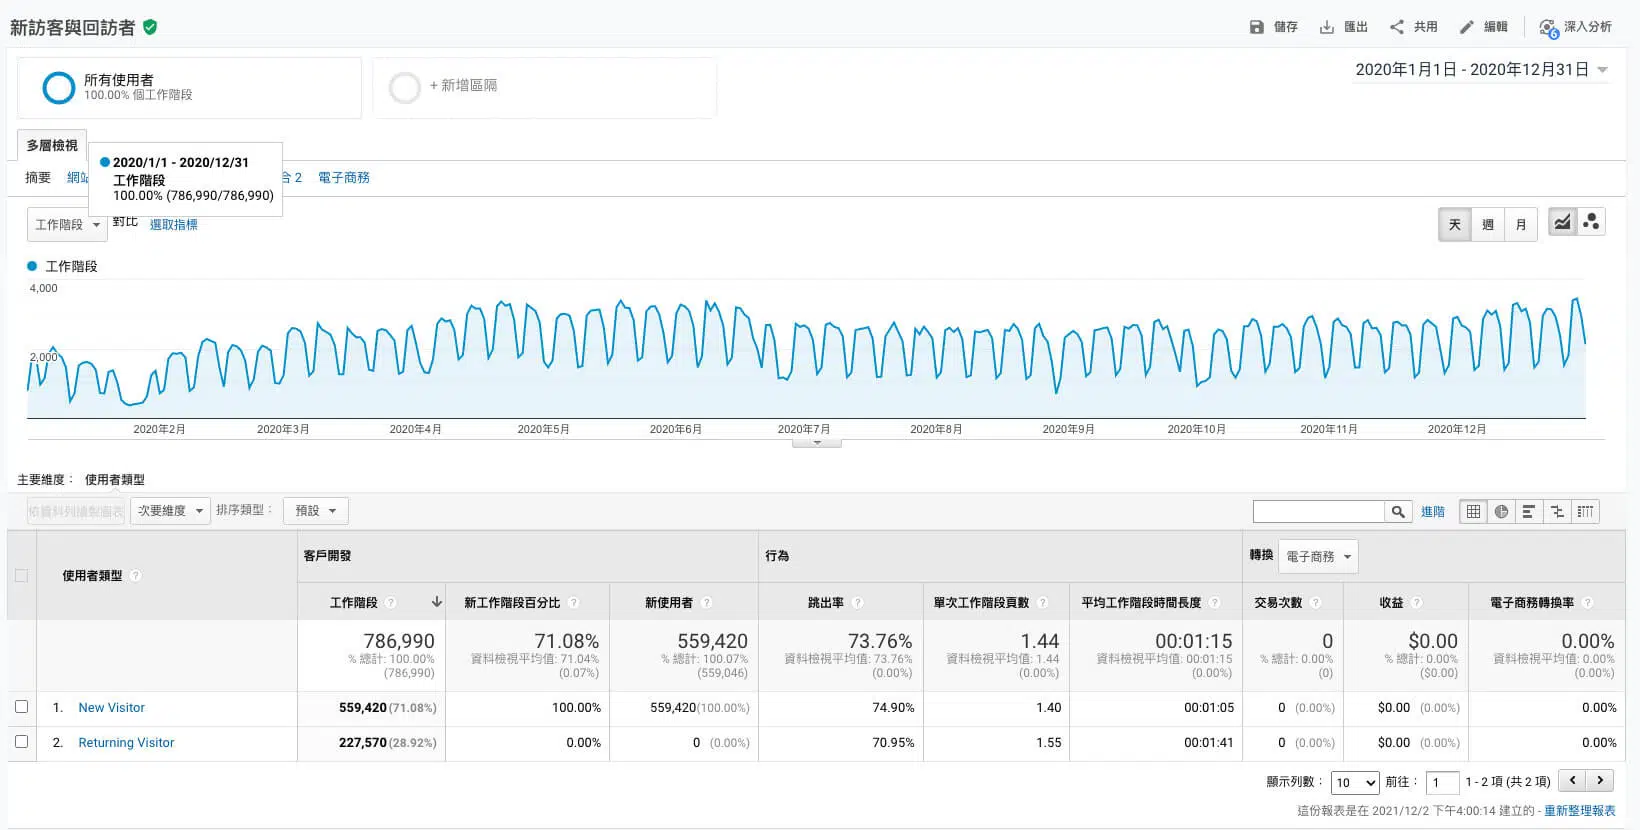Open the 顯示列數 rows dropdown
The width and height of the screenshot is (1640, 830).
coord(1355,782)
